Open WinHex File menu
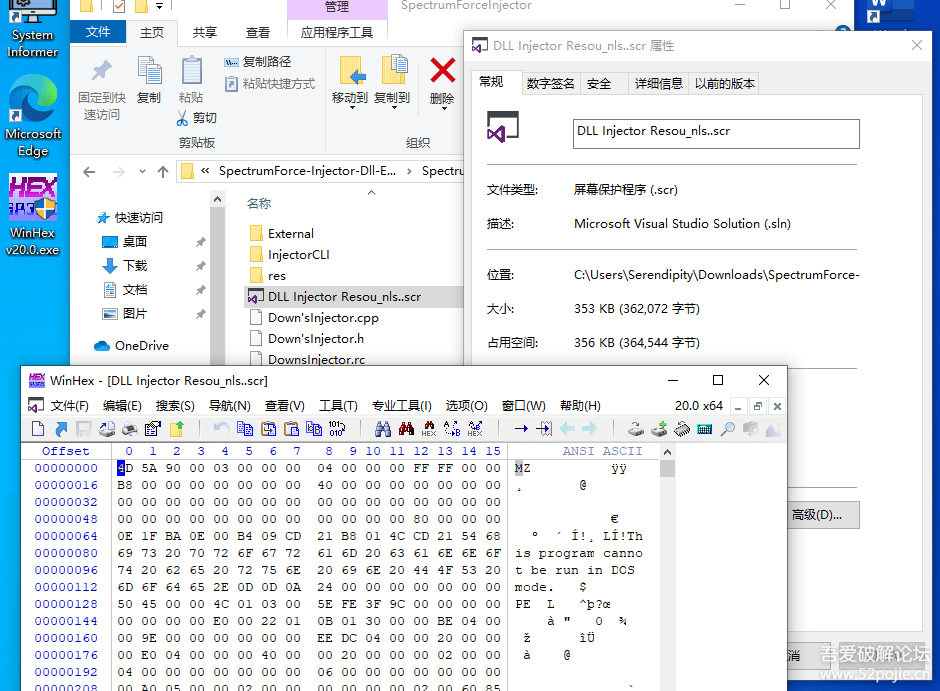Viewport: 940px width, 691px height. (70, 406)
